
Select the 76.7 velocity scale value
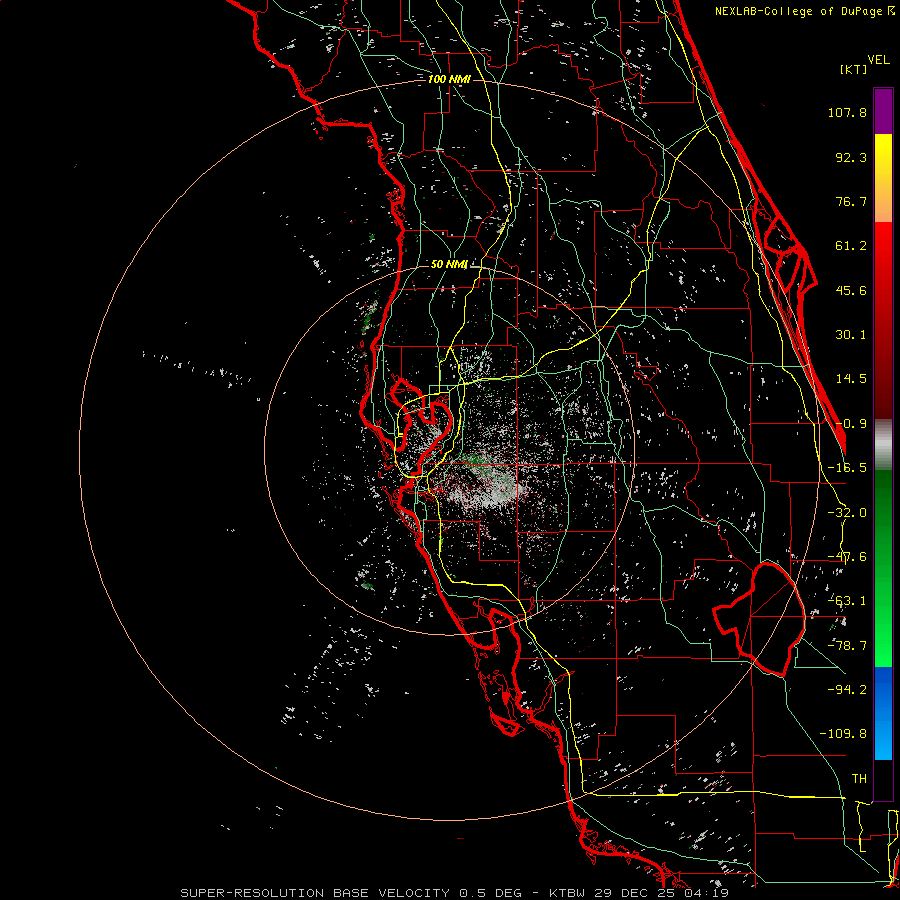point(851,201)
